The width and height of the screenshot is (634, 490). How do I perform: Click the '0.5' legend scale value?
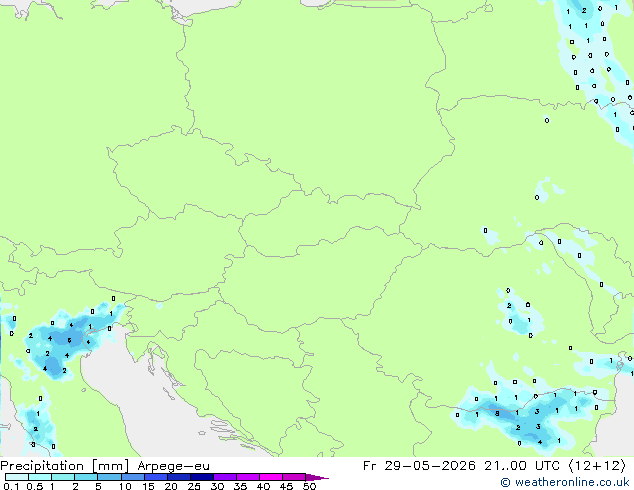pos(35,486)
